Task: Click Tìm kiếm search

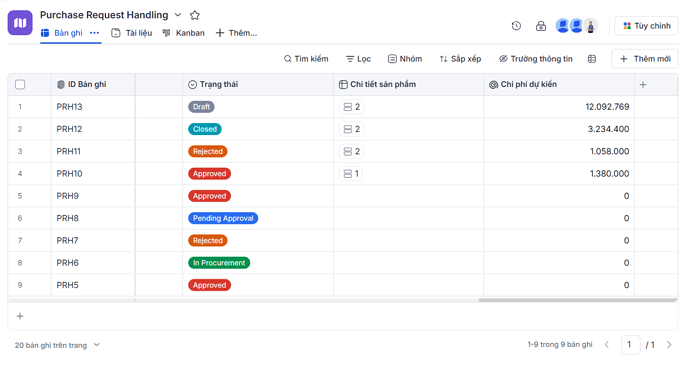Action: click(x=306, y=59)
